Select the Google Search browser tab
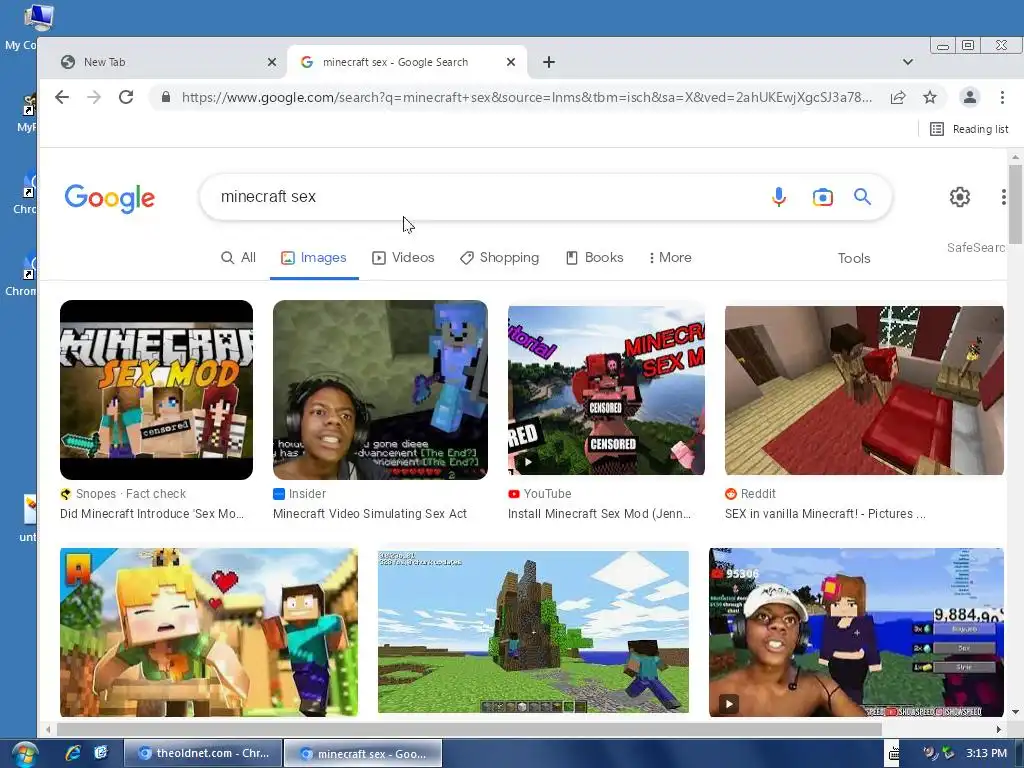This screenshot has height=768, width=1024. tap(407, 62)
